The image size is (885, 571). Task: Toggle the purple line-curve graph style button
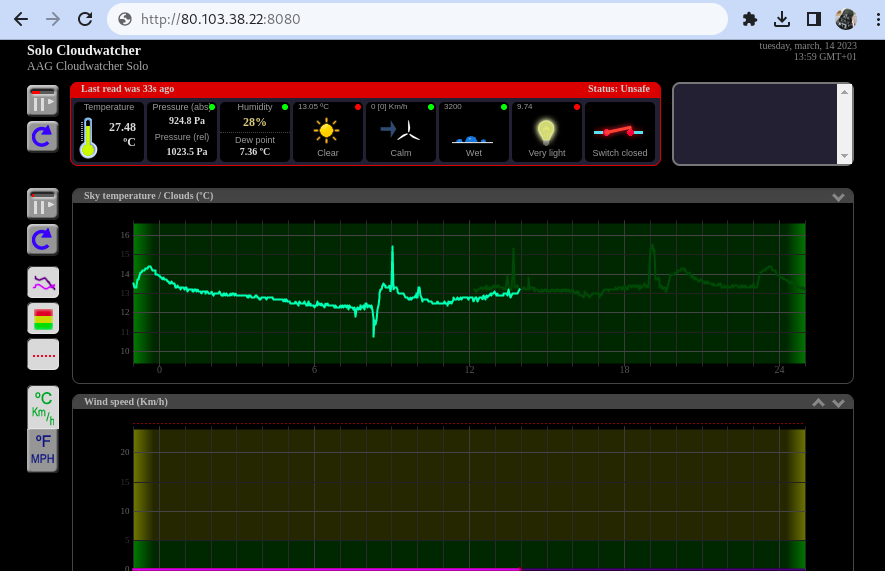pos(43,282)
